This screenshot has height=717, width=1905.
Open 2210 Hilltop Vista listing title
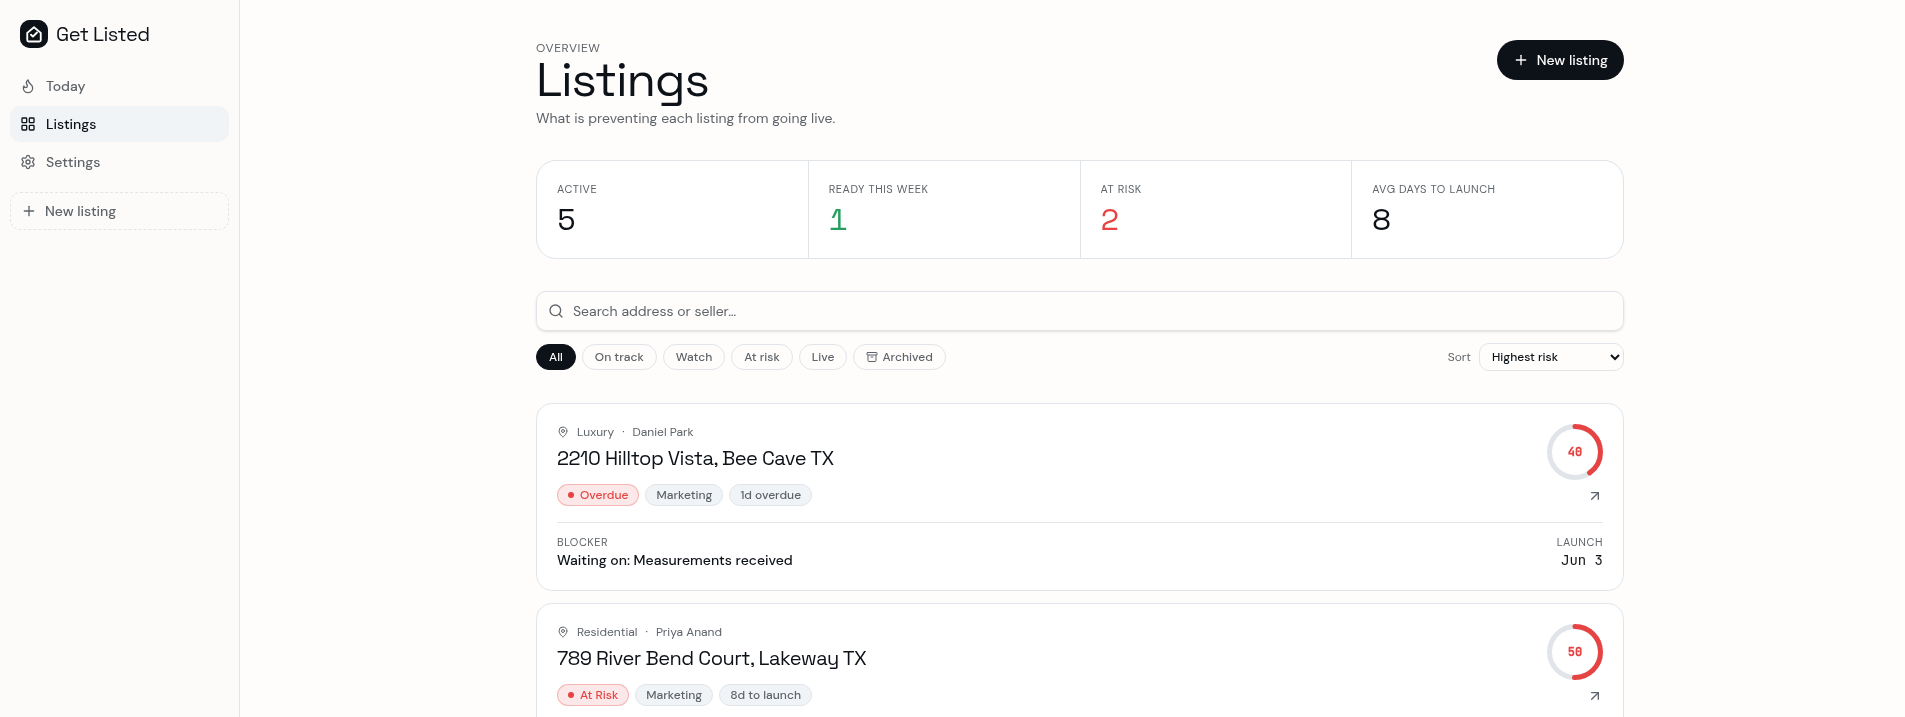pos(695,458)
